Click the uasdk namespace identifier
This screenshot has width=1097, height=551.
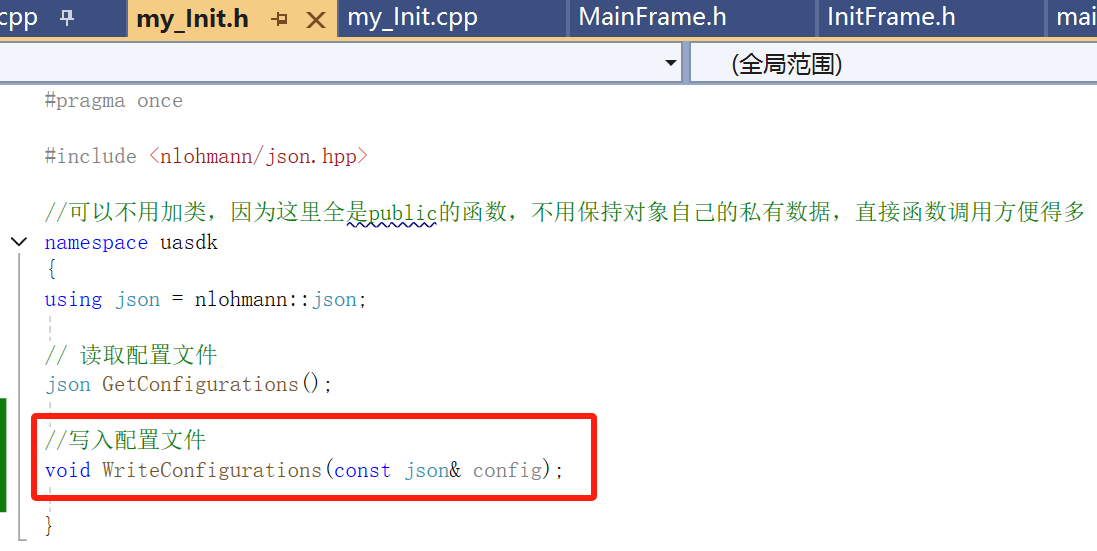point(189,243)
